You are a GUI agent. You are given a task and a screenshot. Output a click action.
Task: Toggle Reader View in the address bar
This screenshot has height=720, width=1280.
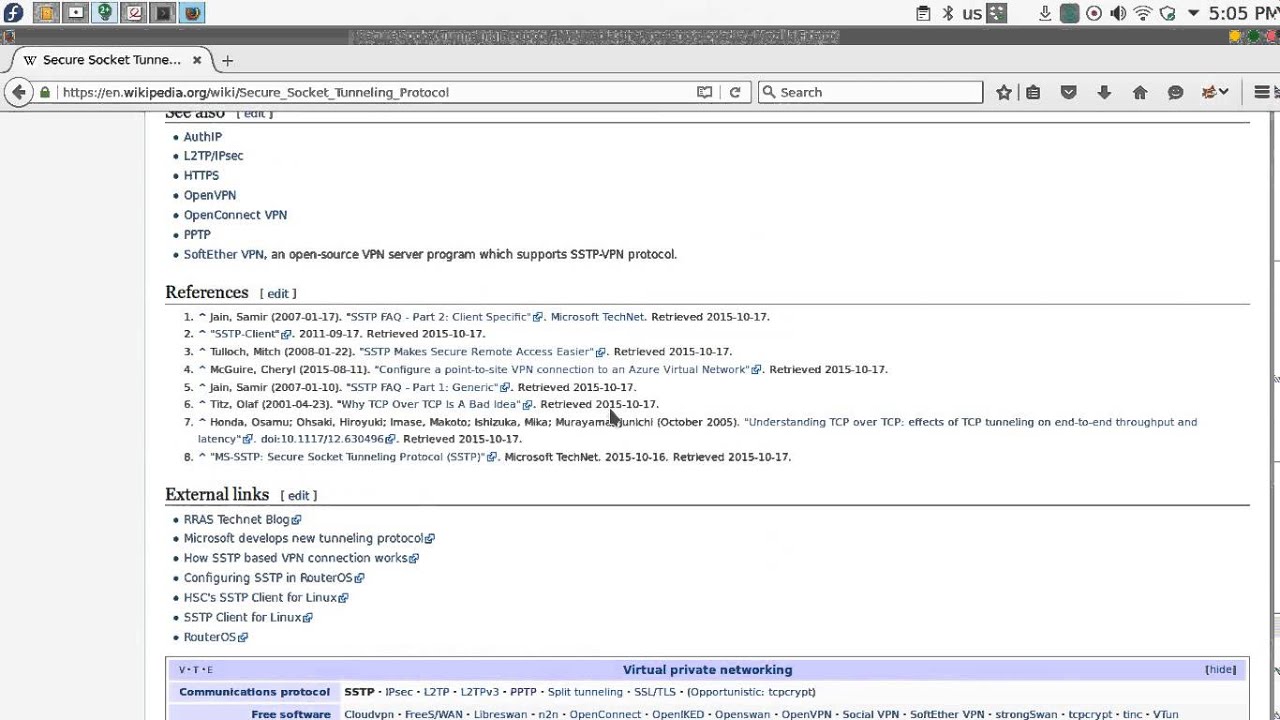(x=705, y=92)
